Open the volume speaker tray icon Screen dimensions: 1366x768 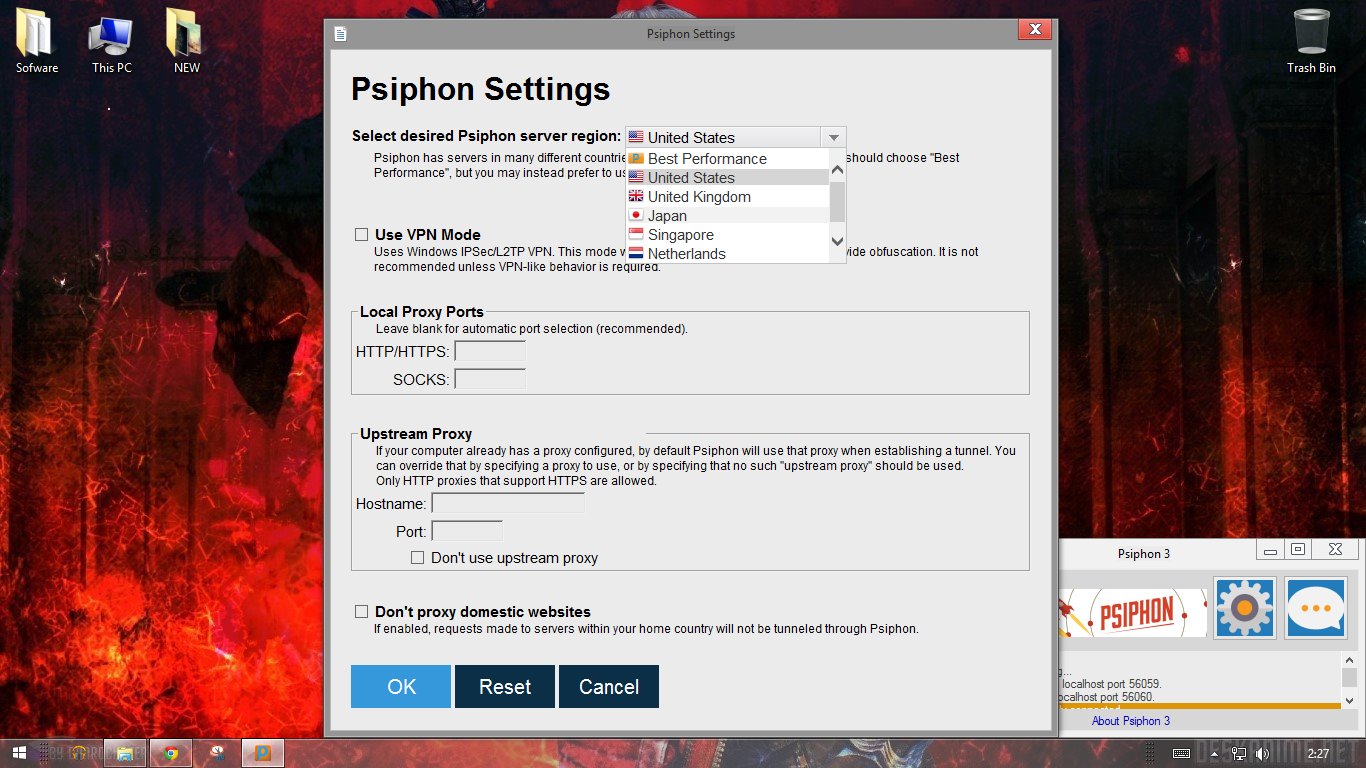coord(1262,753)
